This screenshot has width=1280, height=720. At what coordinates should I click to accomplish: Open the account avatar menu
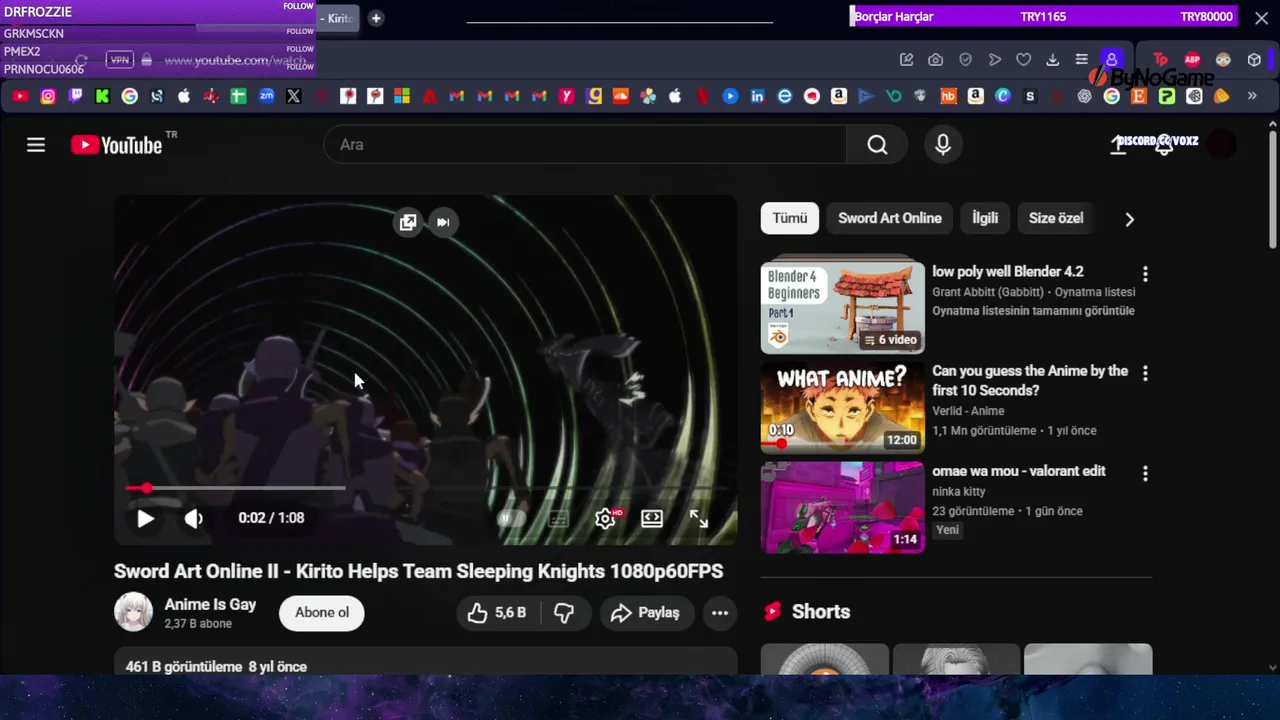pos(1221,145)
